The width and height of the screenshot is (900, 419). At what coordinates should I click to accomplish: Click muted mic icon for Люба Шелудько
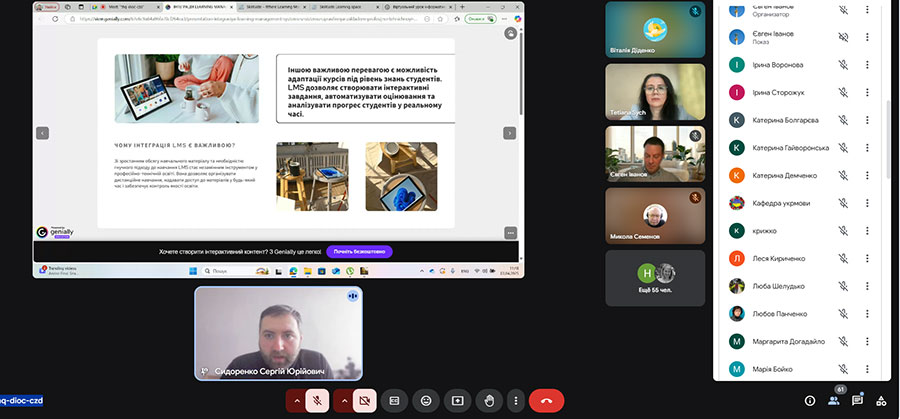(x=843, y=286)
